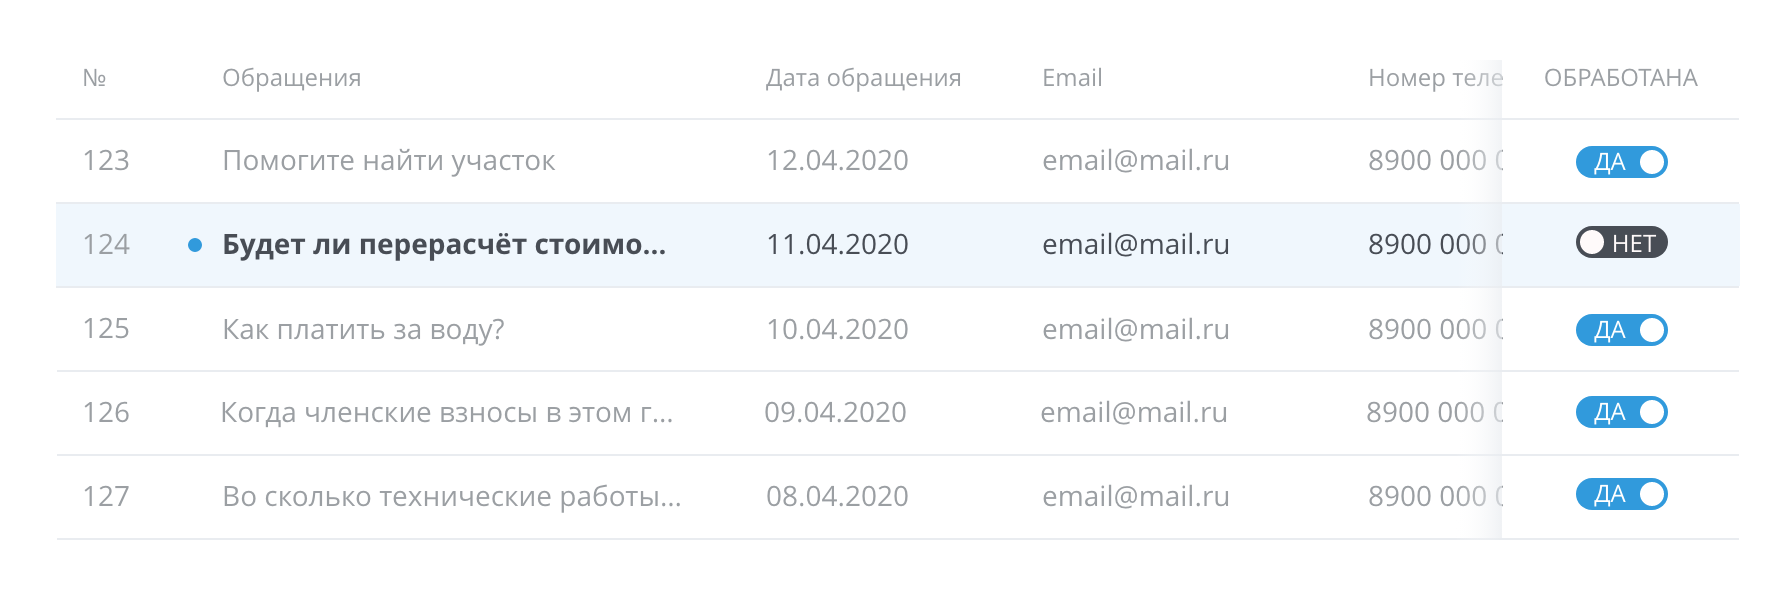Click email address in row 125
1784x600 pixels.
pyautogui.click(x=1135, y=329)
